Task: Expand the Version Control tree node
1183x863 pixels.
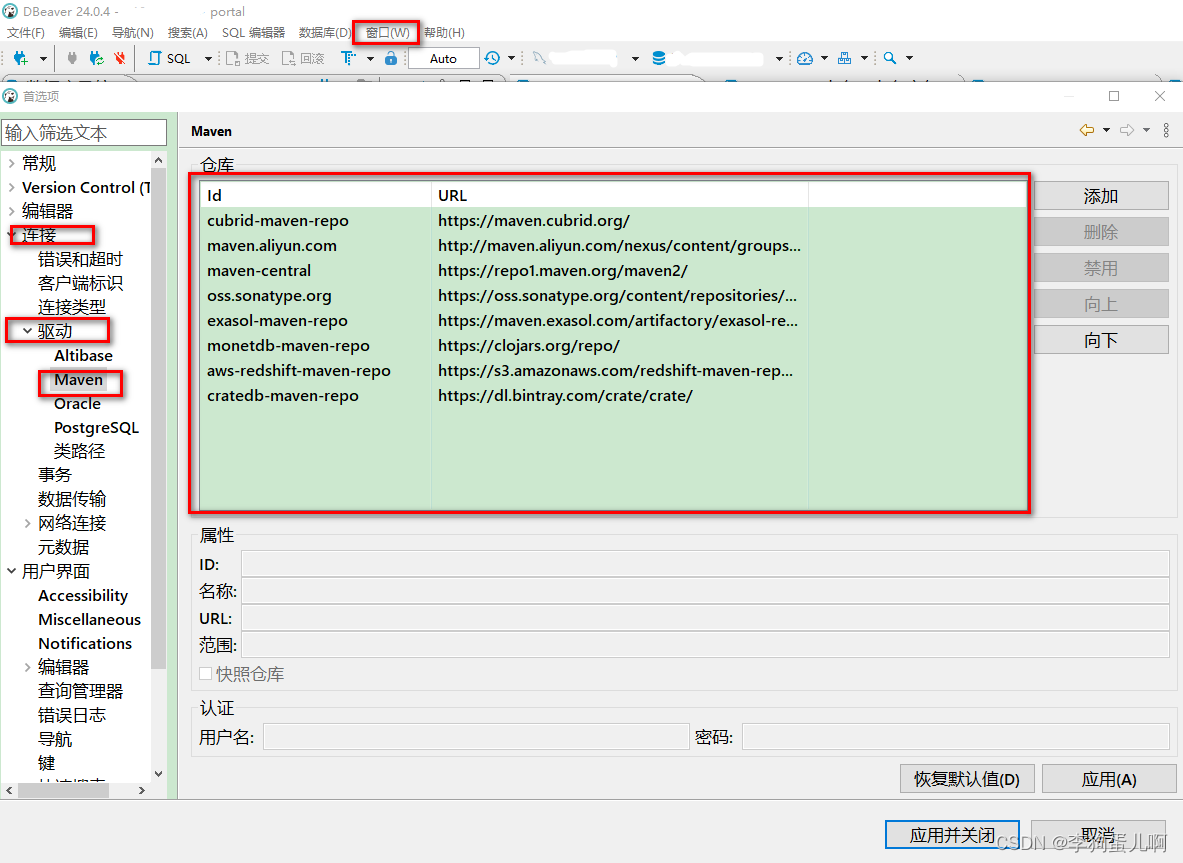Action: [11, 187]
